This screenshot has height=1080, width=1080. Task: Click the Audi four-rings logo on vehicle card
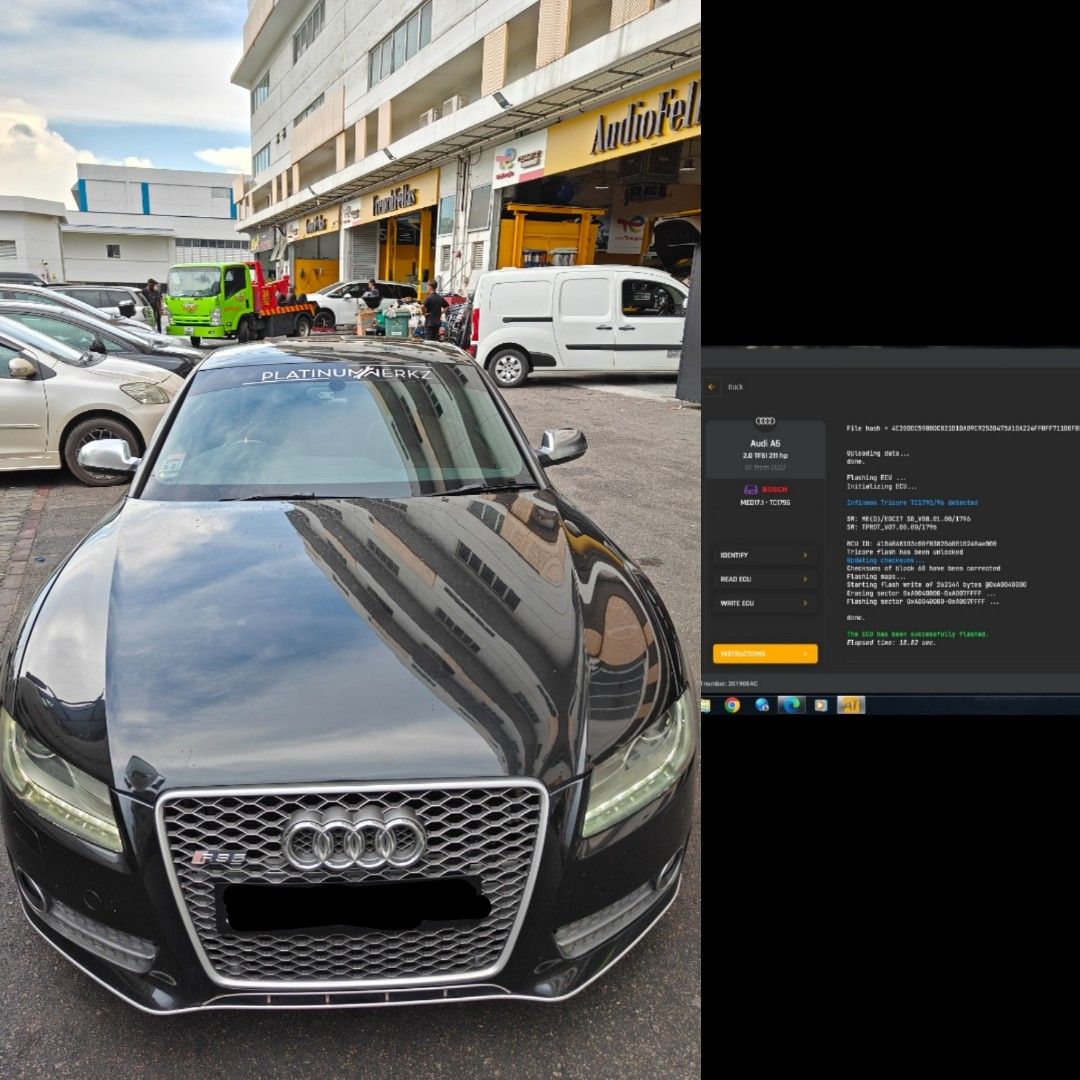coord(765,422)
